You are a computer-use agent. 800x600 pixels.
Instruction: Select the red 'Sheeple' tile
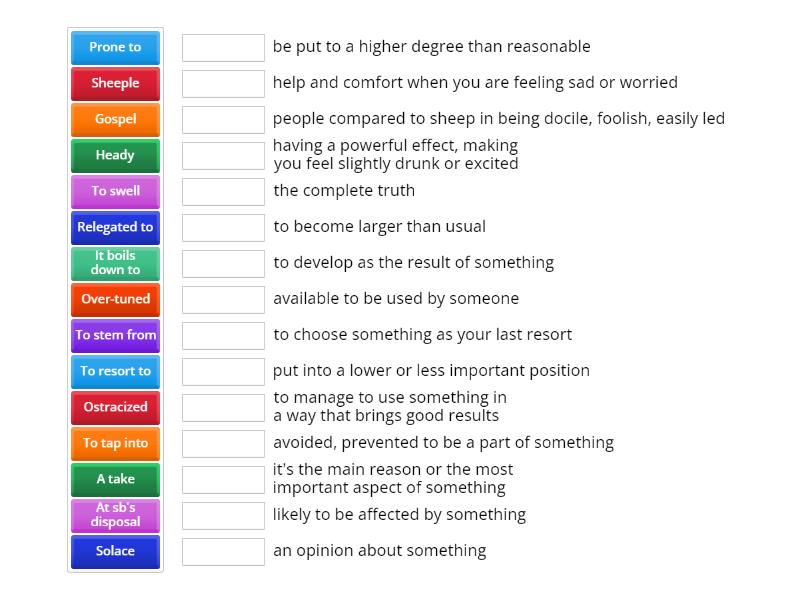(x=115, y=83)
